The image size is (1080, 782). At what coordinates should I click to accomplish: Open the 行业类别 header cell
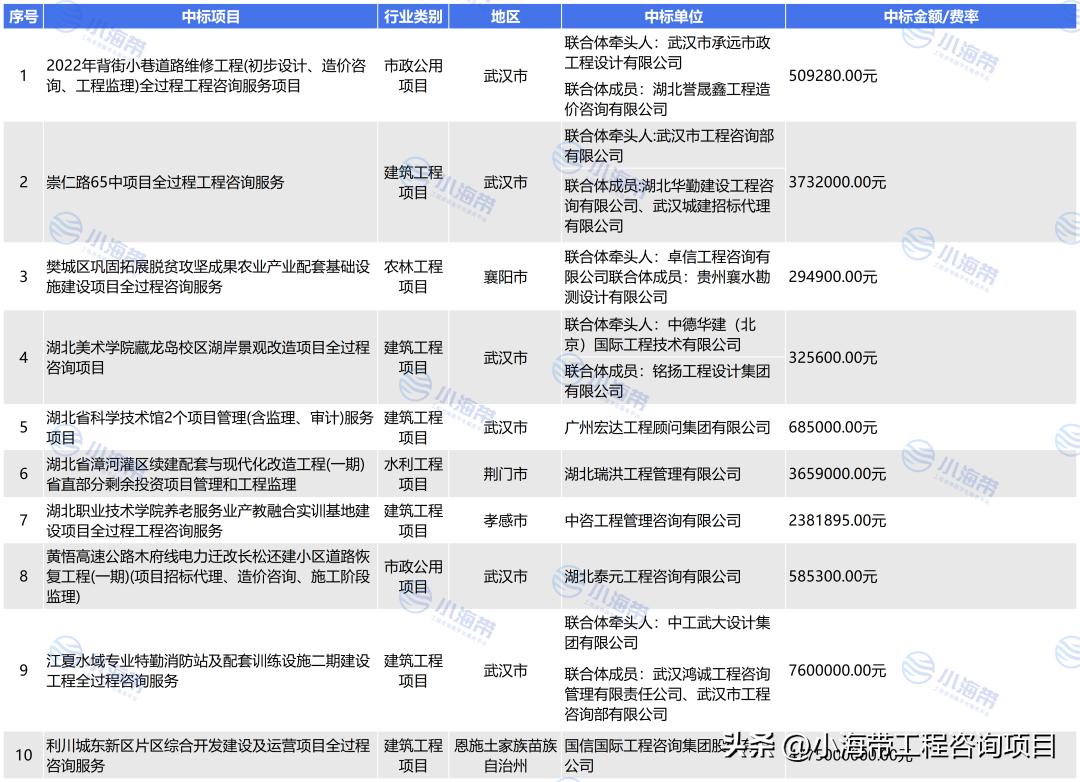pos(413,15)
